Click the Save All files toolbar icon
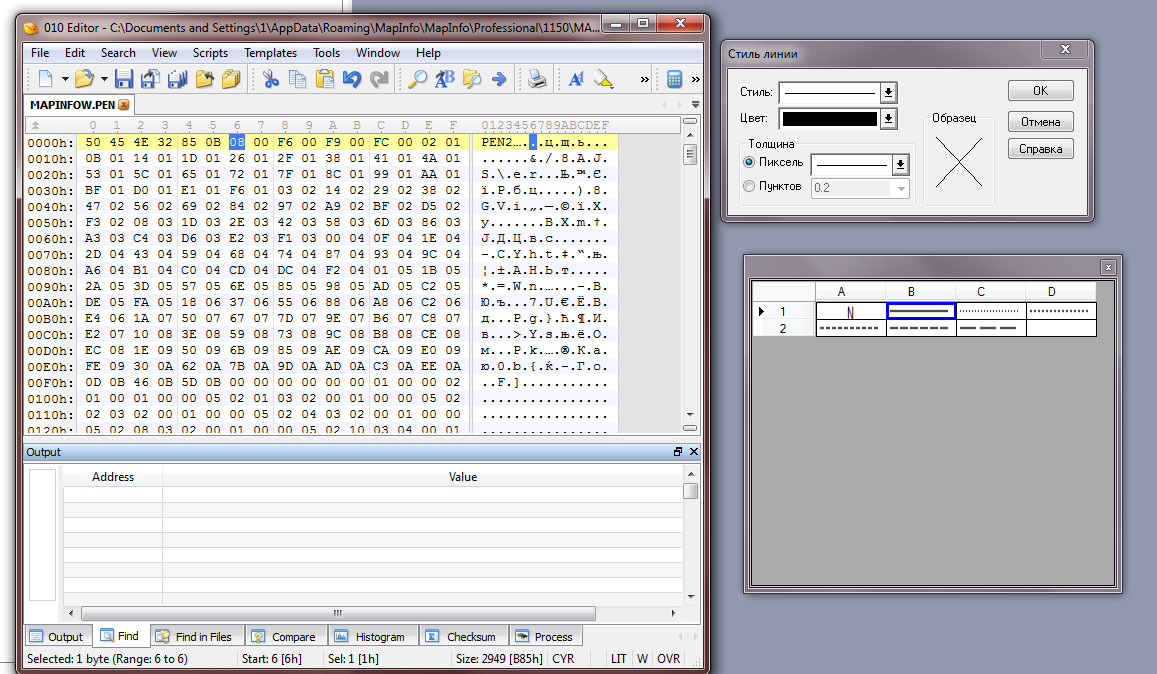Image resolution: width=1157 pixels, height=674 pixels. pyautogui.click(x=176, y=78)
